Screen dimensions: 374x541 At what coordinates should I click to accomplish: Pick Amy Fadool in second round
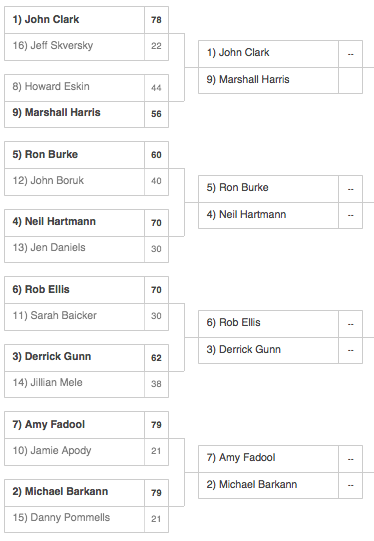point(280,459)
